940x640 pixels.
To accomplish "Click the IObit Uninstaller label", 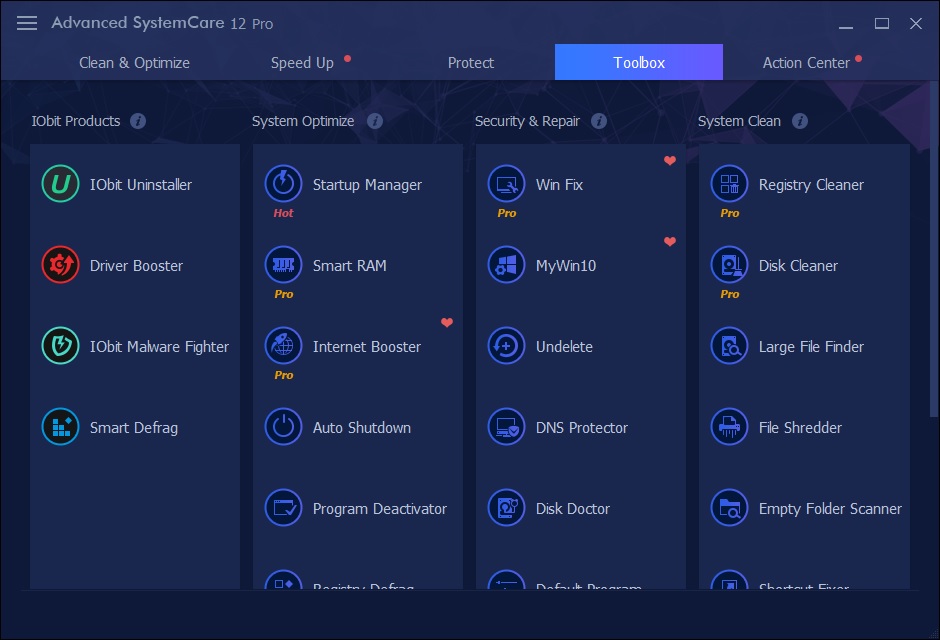I will point(141,185).
